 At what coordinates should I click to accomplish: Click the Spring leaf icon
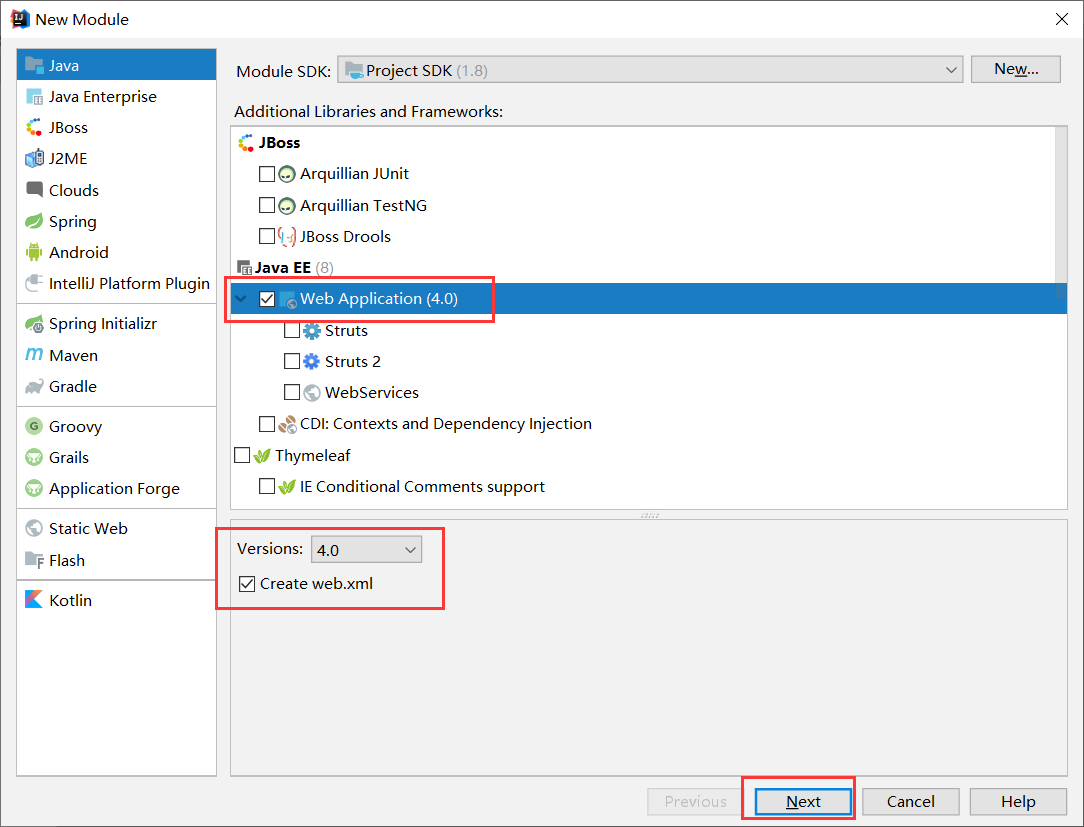pos(34,221)
